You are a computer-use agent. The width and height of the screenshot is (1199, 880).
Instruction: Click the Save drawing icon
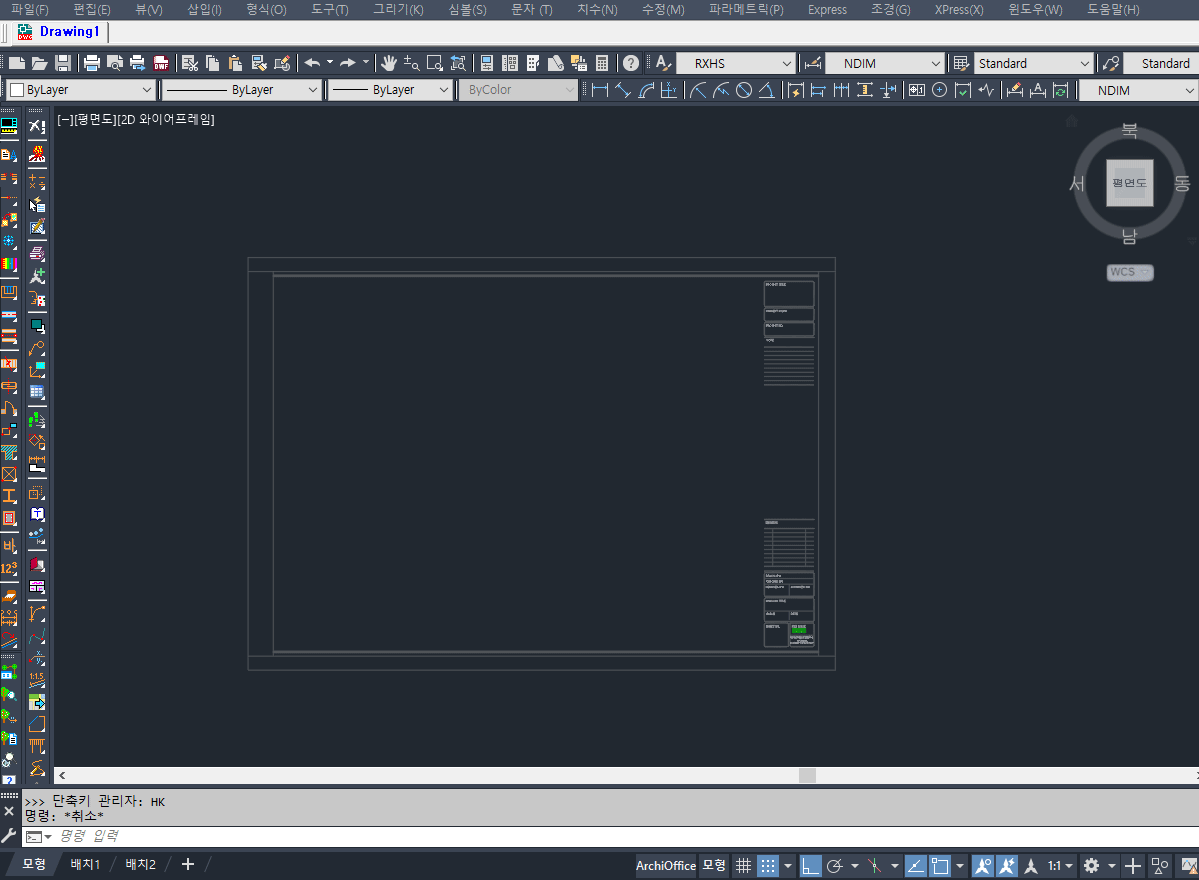(x=62, y=63)
